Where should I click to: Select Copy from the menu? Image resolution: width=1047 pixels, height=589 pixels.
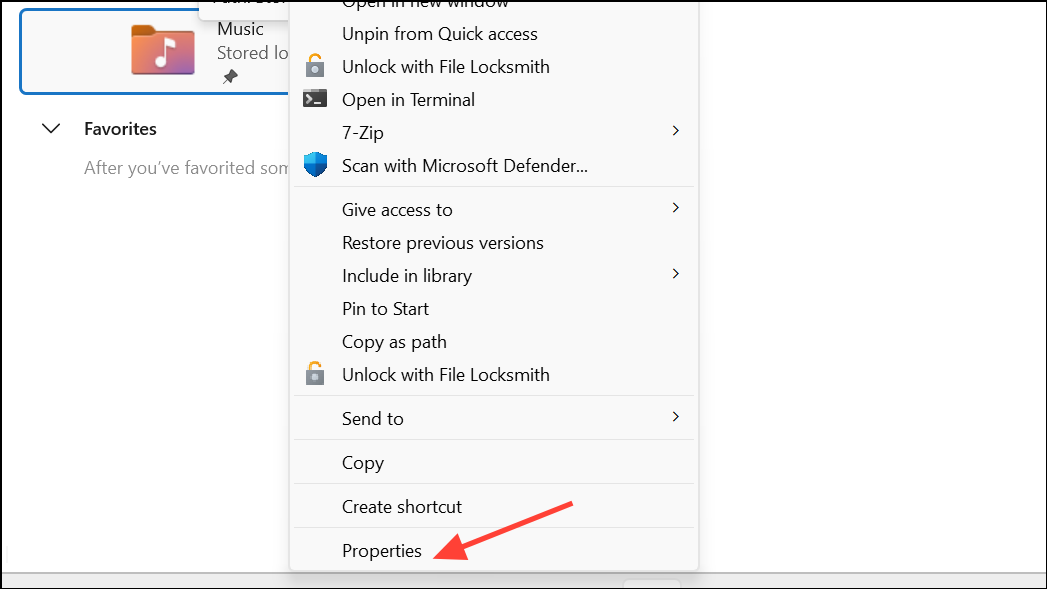pyautogui.click(x=362, y=462)
